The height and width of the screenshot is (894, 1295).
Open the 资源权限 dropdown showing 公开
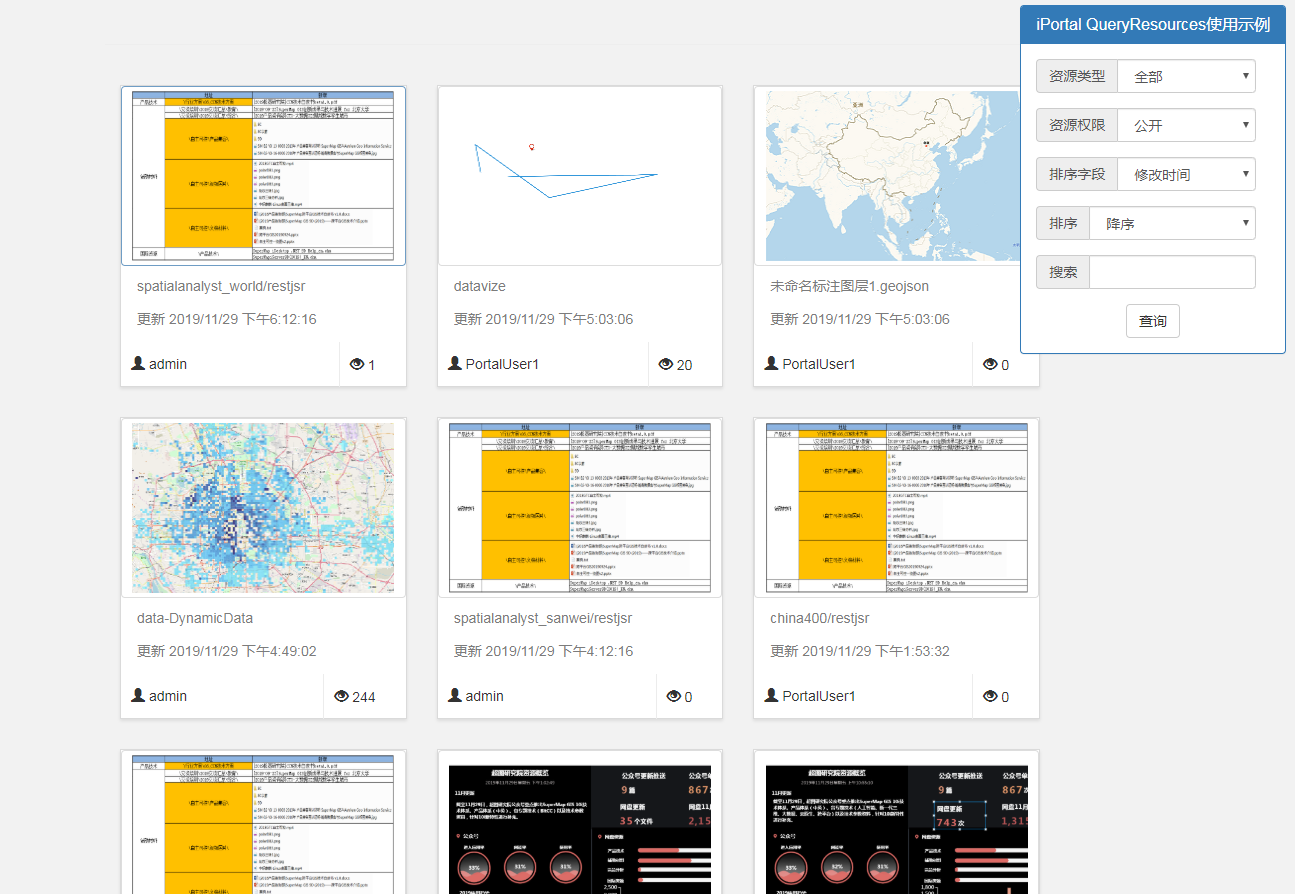pos(1186,125)
